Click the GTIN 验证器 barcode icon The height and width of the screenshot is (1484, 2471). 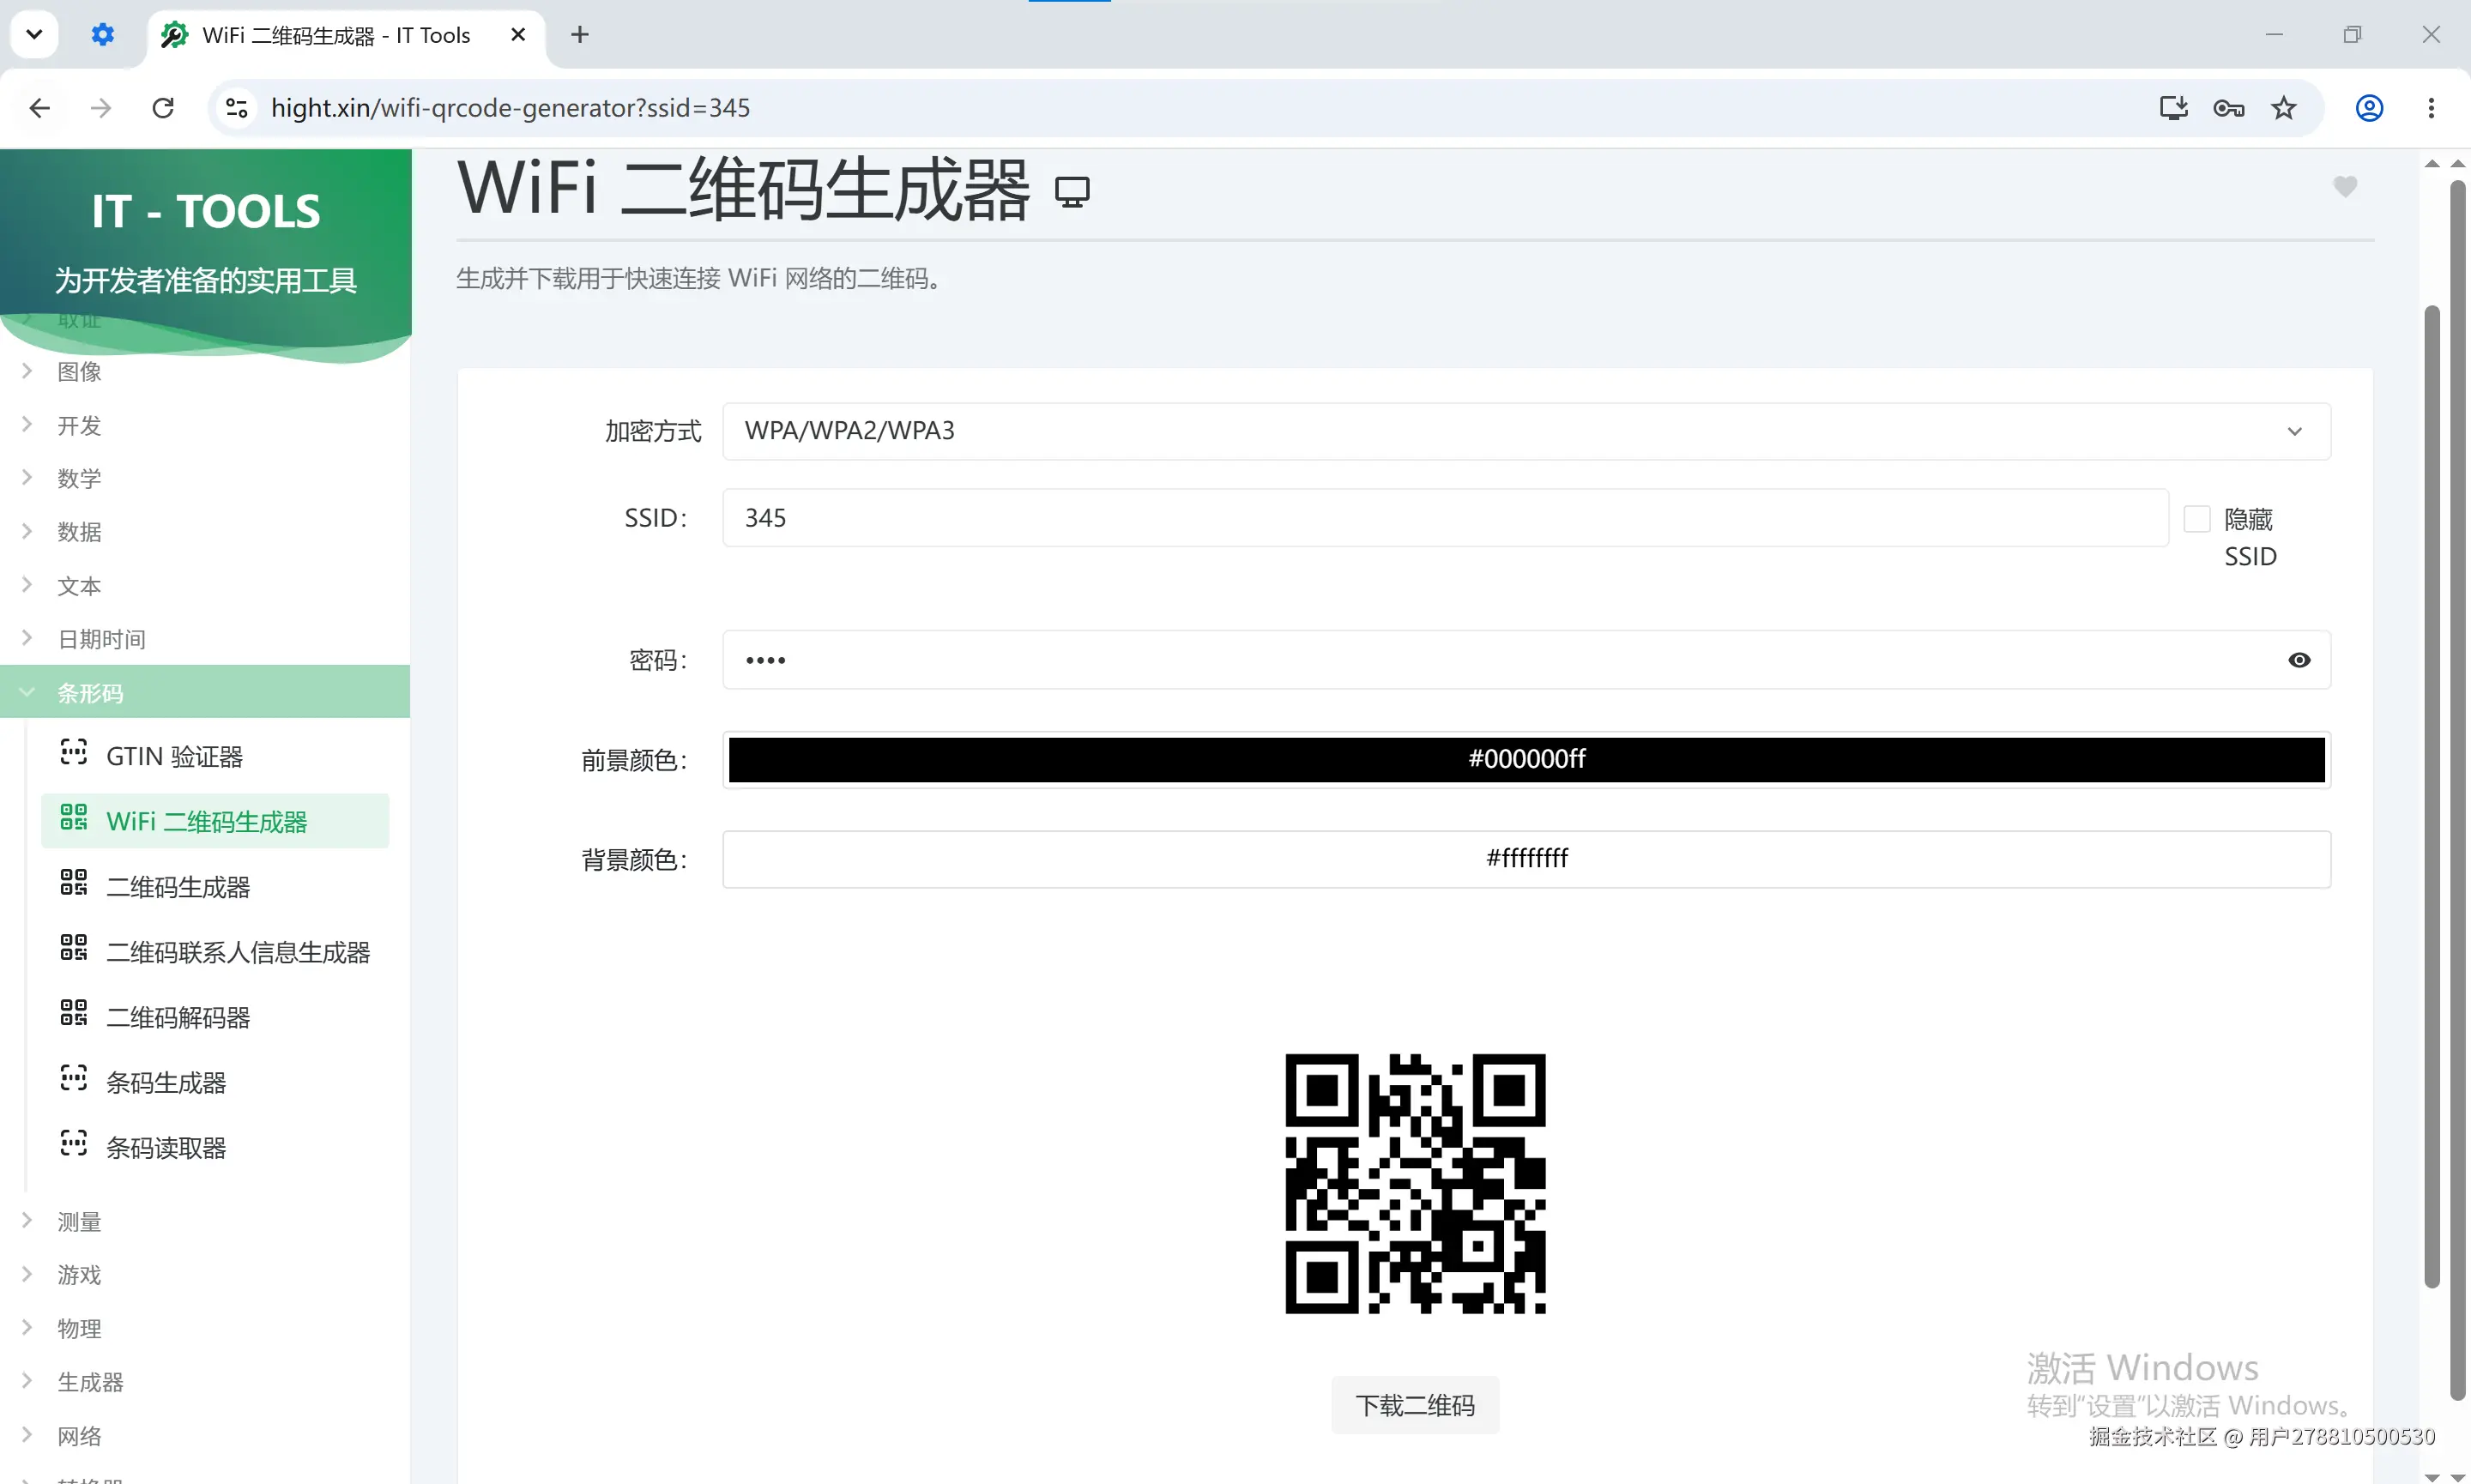click(73, 752)
